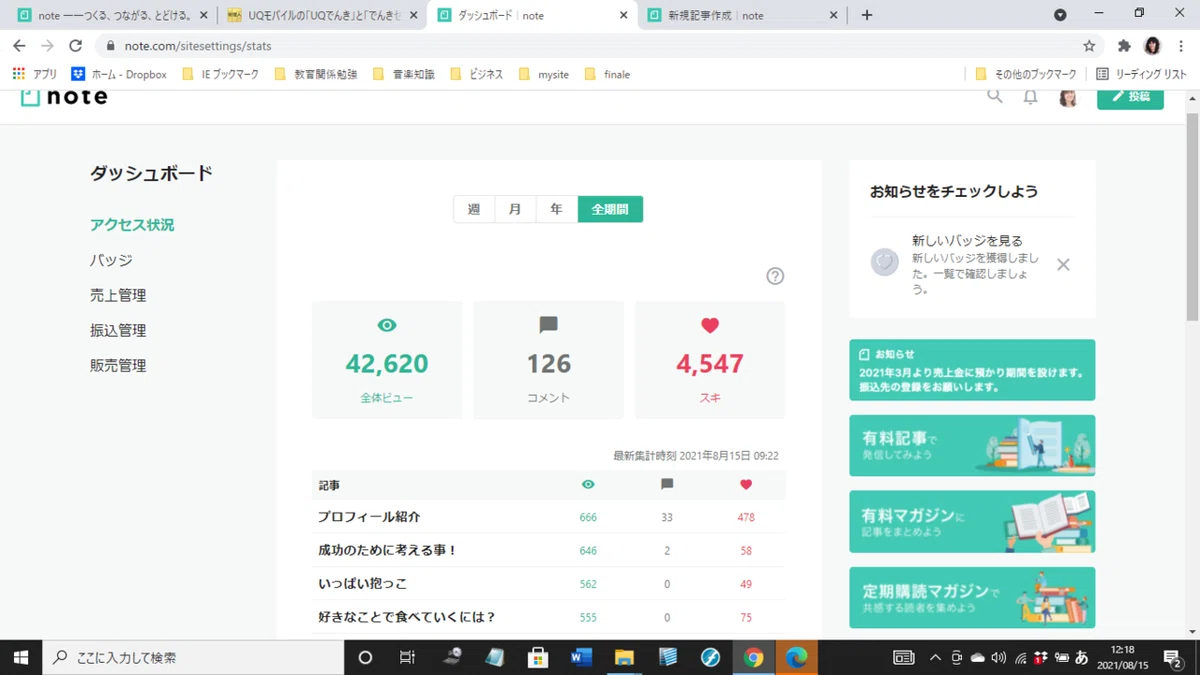Open the お知らせ 2021年3月 announcement banner
The height and width of the screenshot is (675, 1200).
pyautogui.click(x=972, y=370)
